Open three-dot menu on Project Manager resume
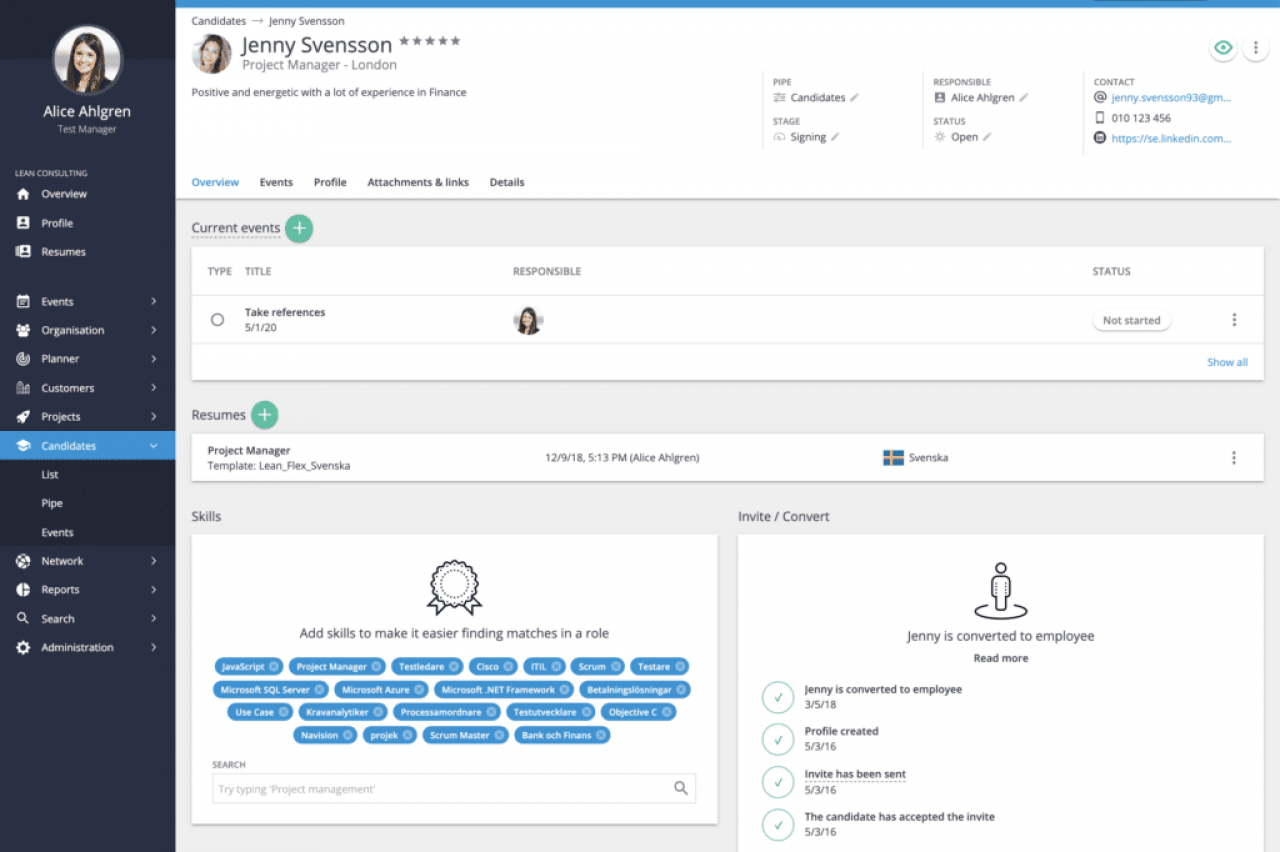1280x852 pixels. (1233, 458)
